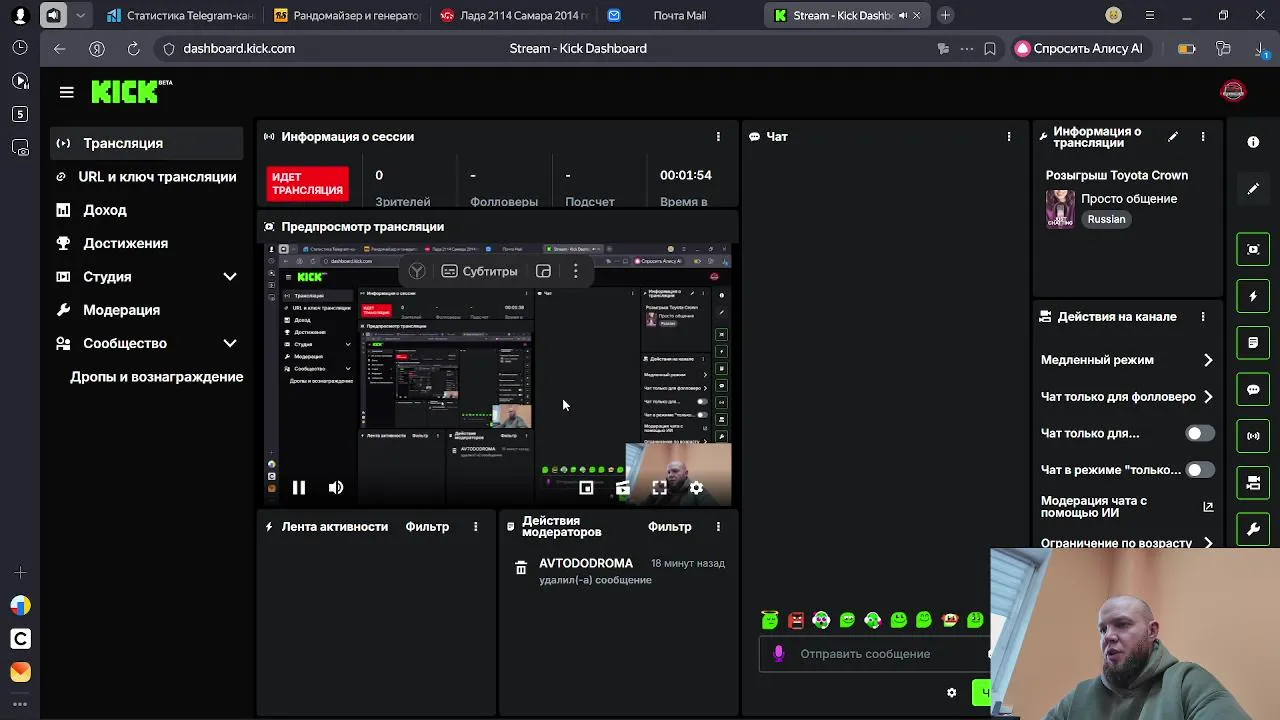Screen dimensions: 1280x720
Task: Open new browser tab with plus
Action: 945,15
